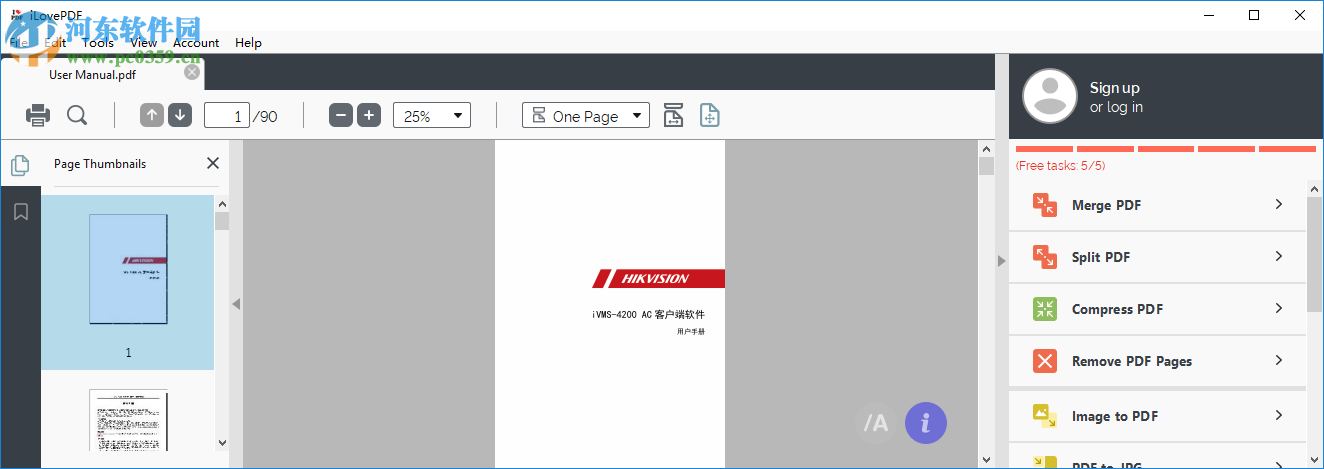1324x469 pixels.
Task: Open the Help menu
Action: click(248, 42)
